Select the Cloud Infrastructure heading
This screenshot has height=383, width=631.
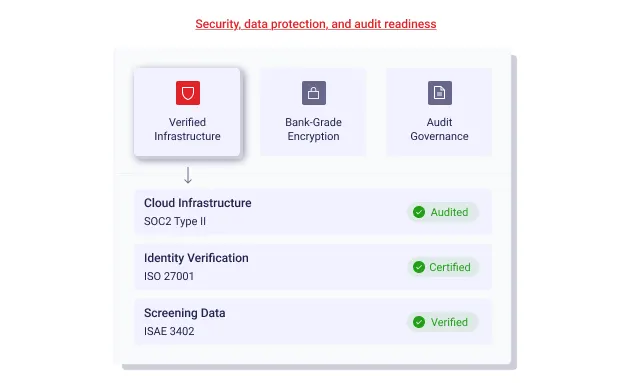coord(198,203)
